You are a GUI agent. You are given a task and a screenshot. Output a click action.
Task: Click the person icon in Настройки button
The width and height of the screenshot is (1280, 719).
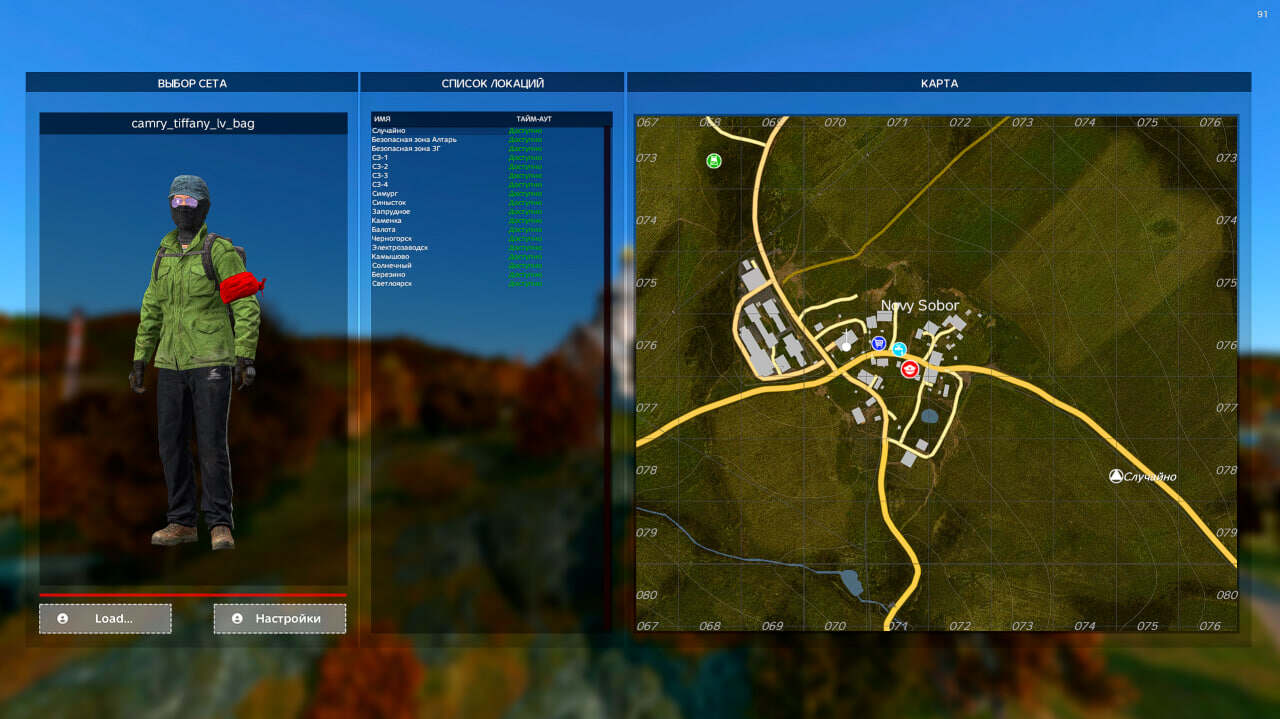[x=237, y=619]
